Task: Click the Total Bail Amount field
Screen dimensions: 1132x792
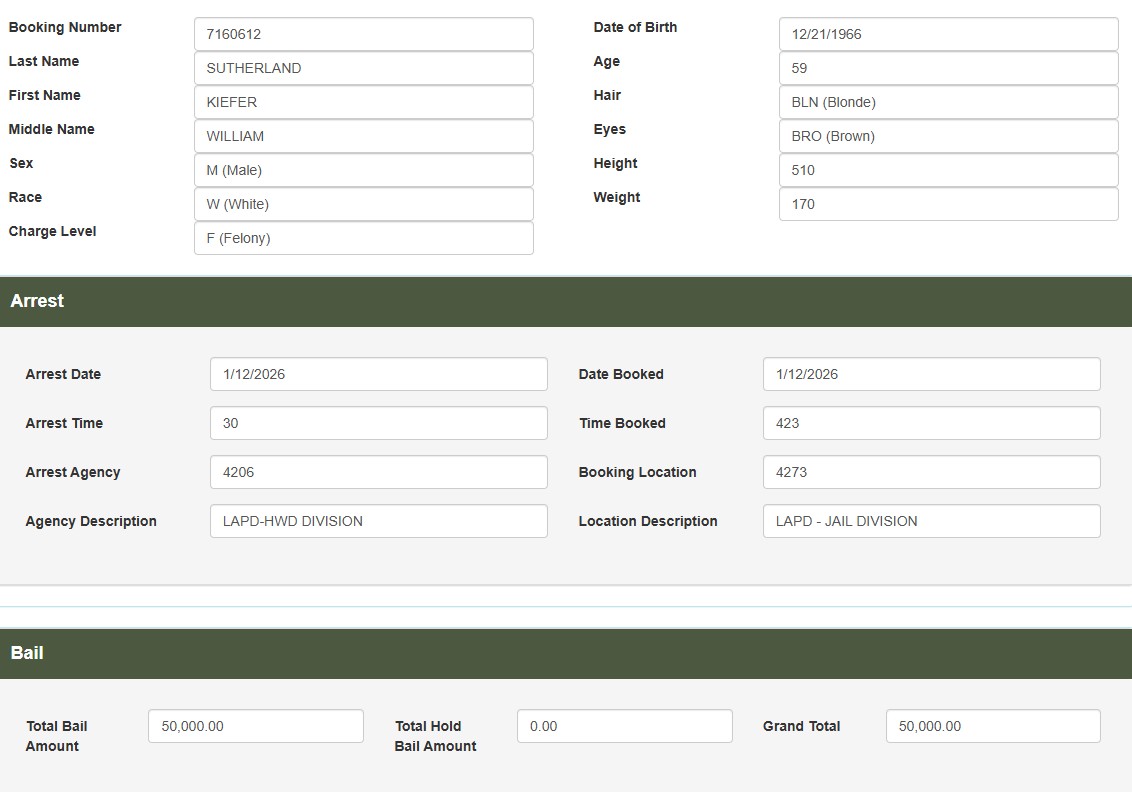Action: [x=256, y=726]
